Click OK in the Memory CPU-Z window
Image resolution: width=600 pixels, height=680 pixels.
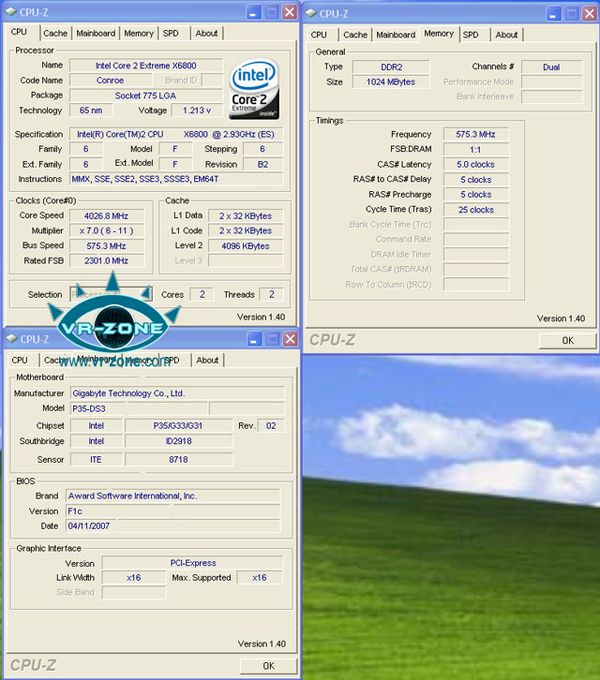pyautogui.click(x=567, y=340)
